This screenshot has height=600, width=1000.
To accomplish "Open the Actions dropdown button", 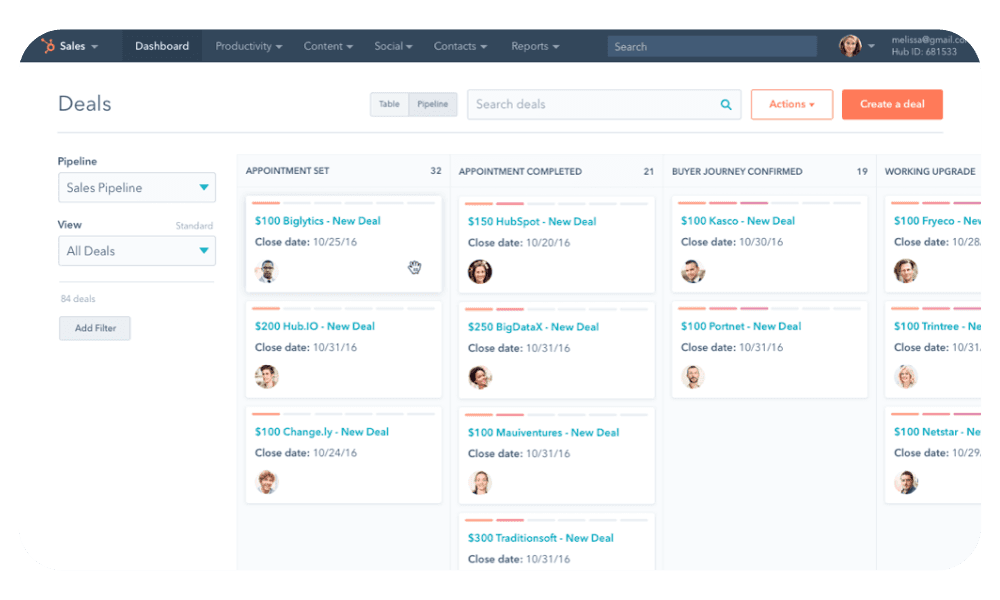I will (791, 104).
